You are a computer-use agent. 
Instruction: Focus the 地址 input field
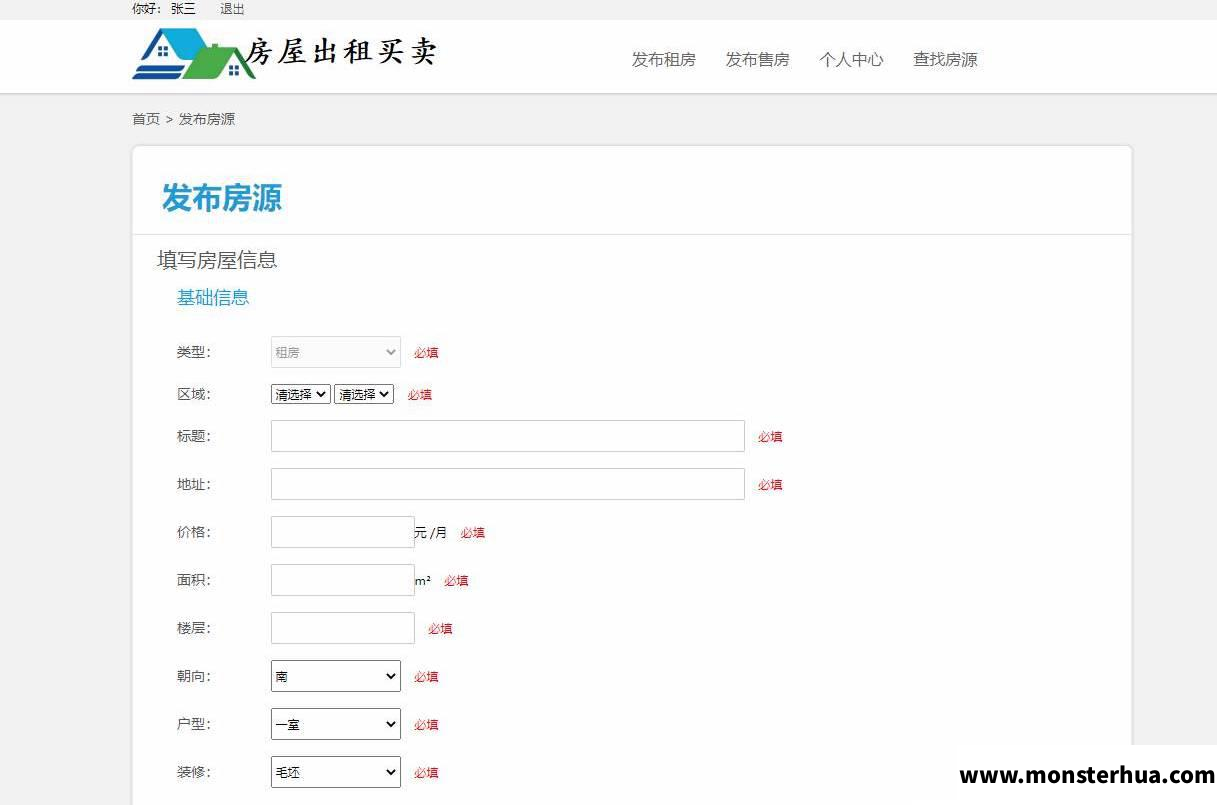508,484
